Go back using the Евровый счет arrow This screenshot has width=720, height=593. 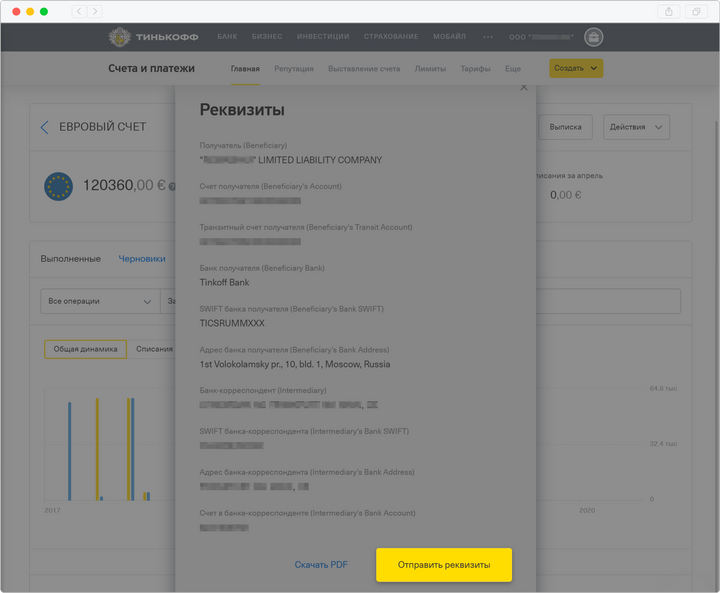[x=44, y=127]
